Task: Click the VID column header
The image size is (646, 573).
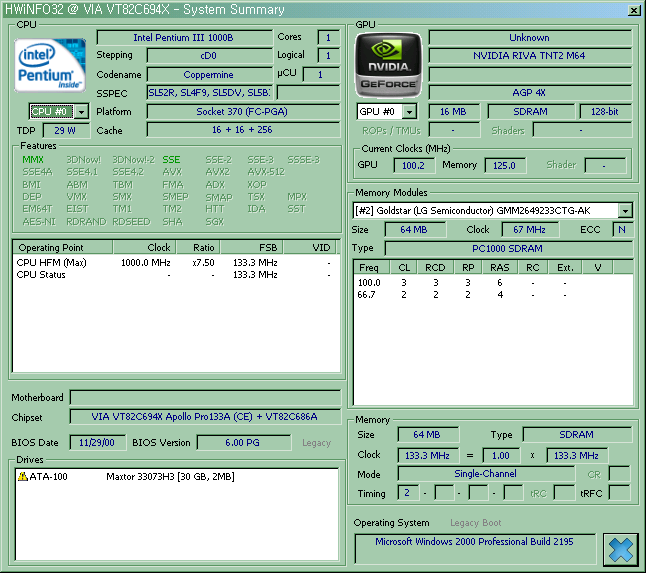Action: coord(310,248)
